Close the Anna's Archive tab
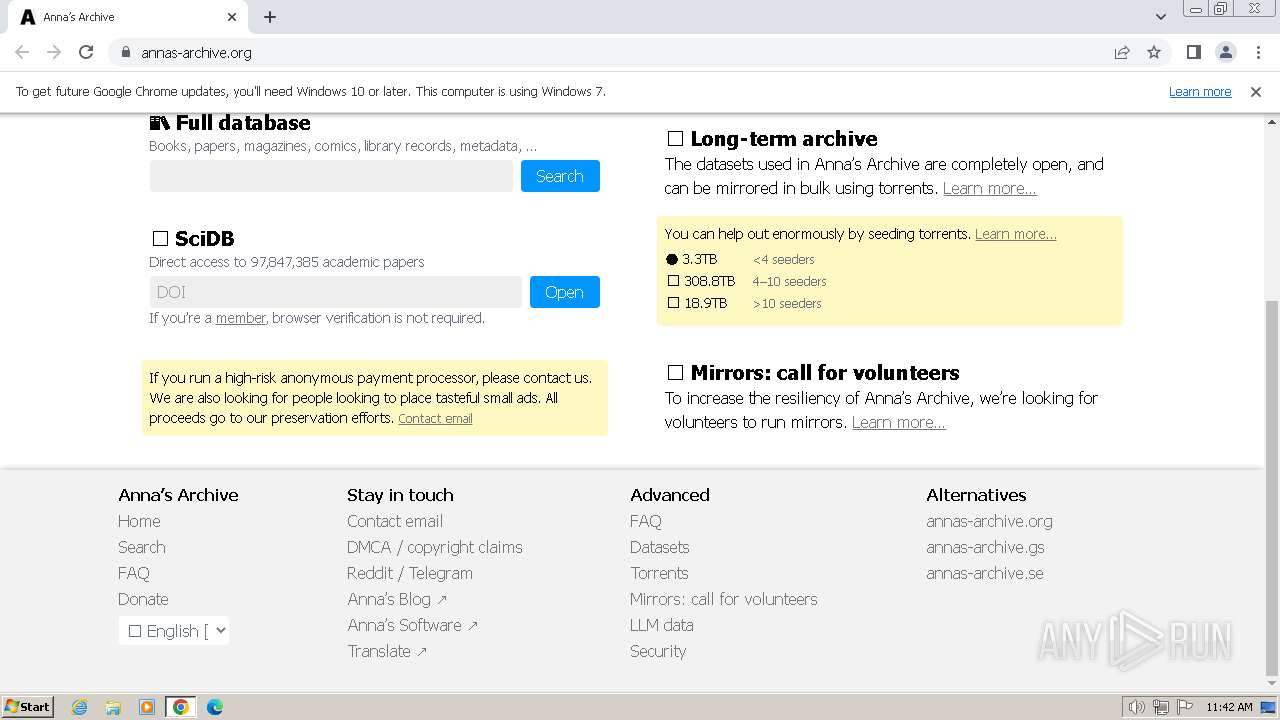The height and width of the screenshot is (720, 1280). (232, 17)
